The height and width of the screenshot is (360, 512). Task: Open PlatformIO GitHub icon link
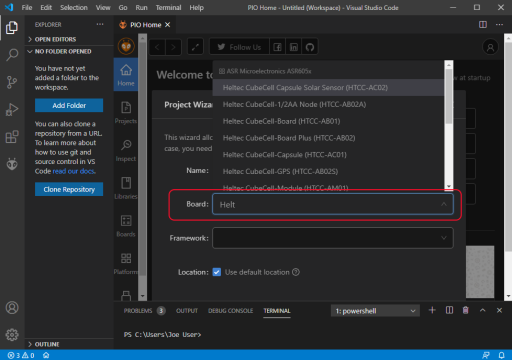(x=310, y=47)
